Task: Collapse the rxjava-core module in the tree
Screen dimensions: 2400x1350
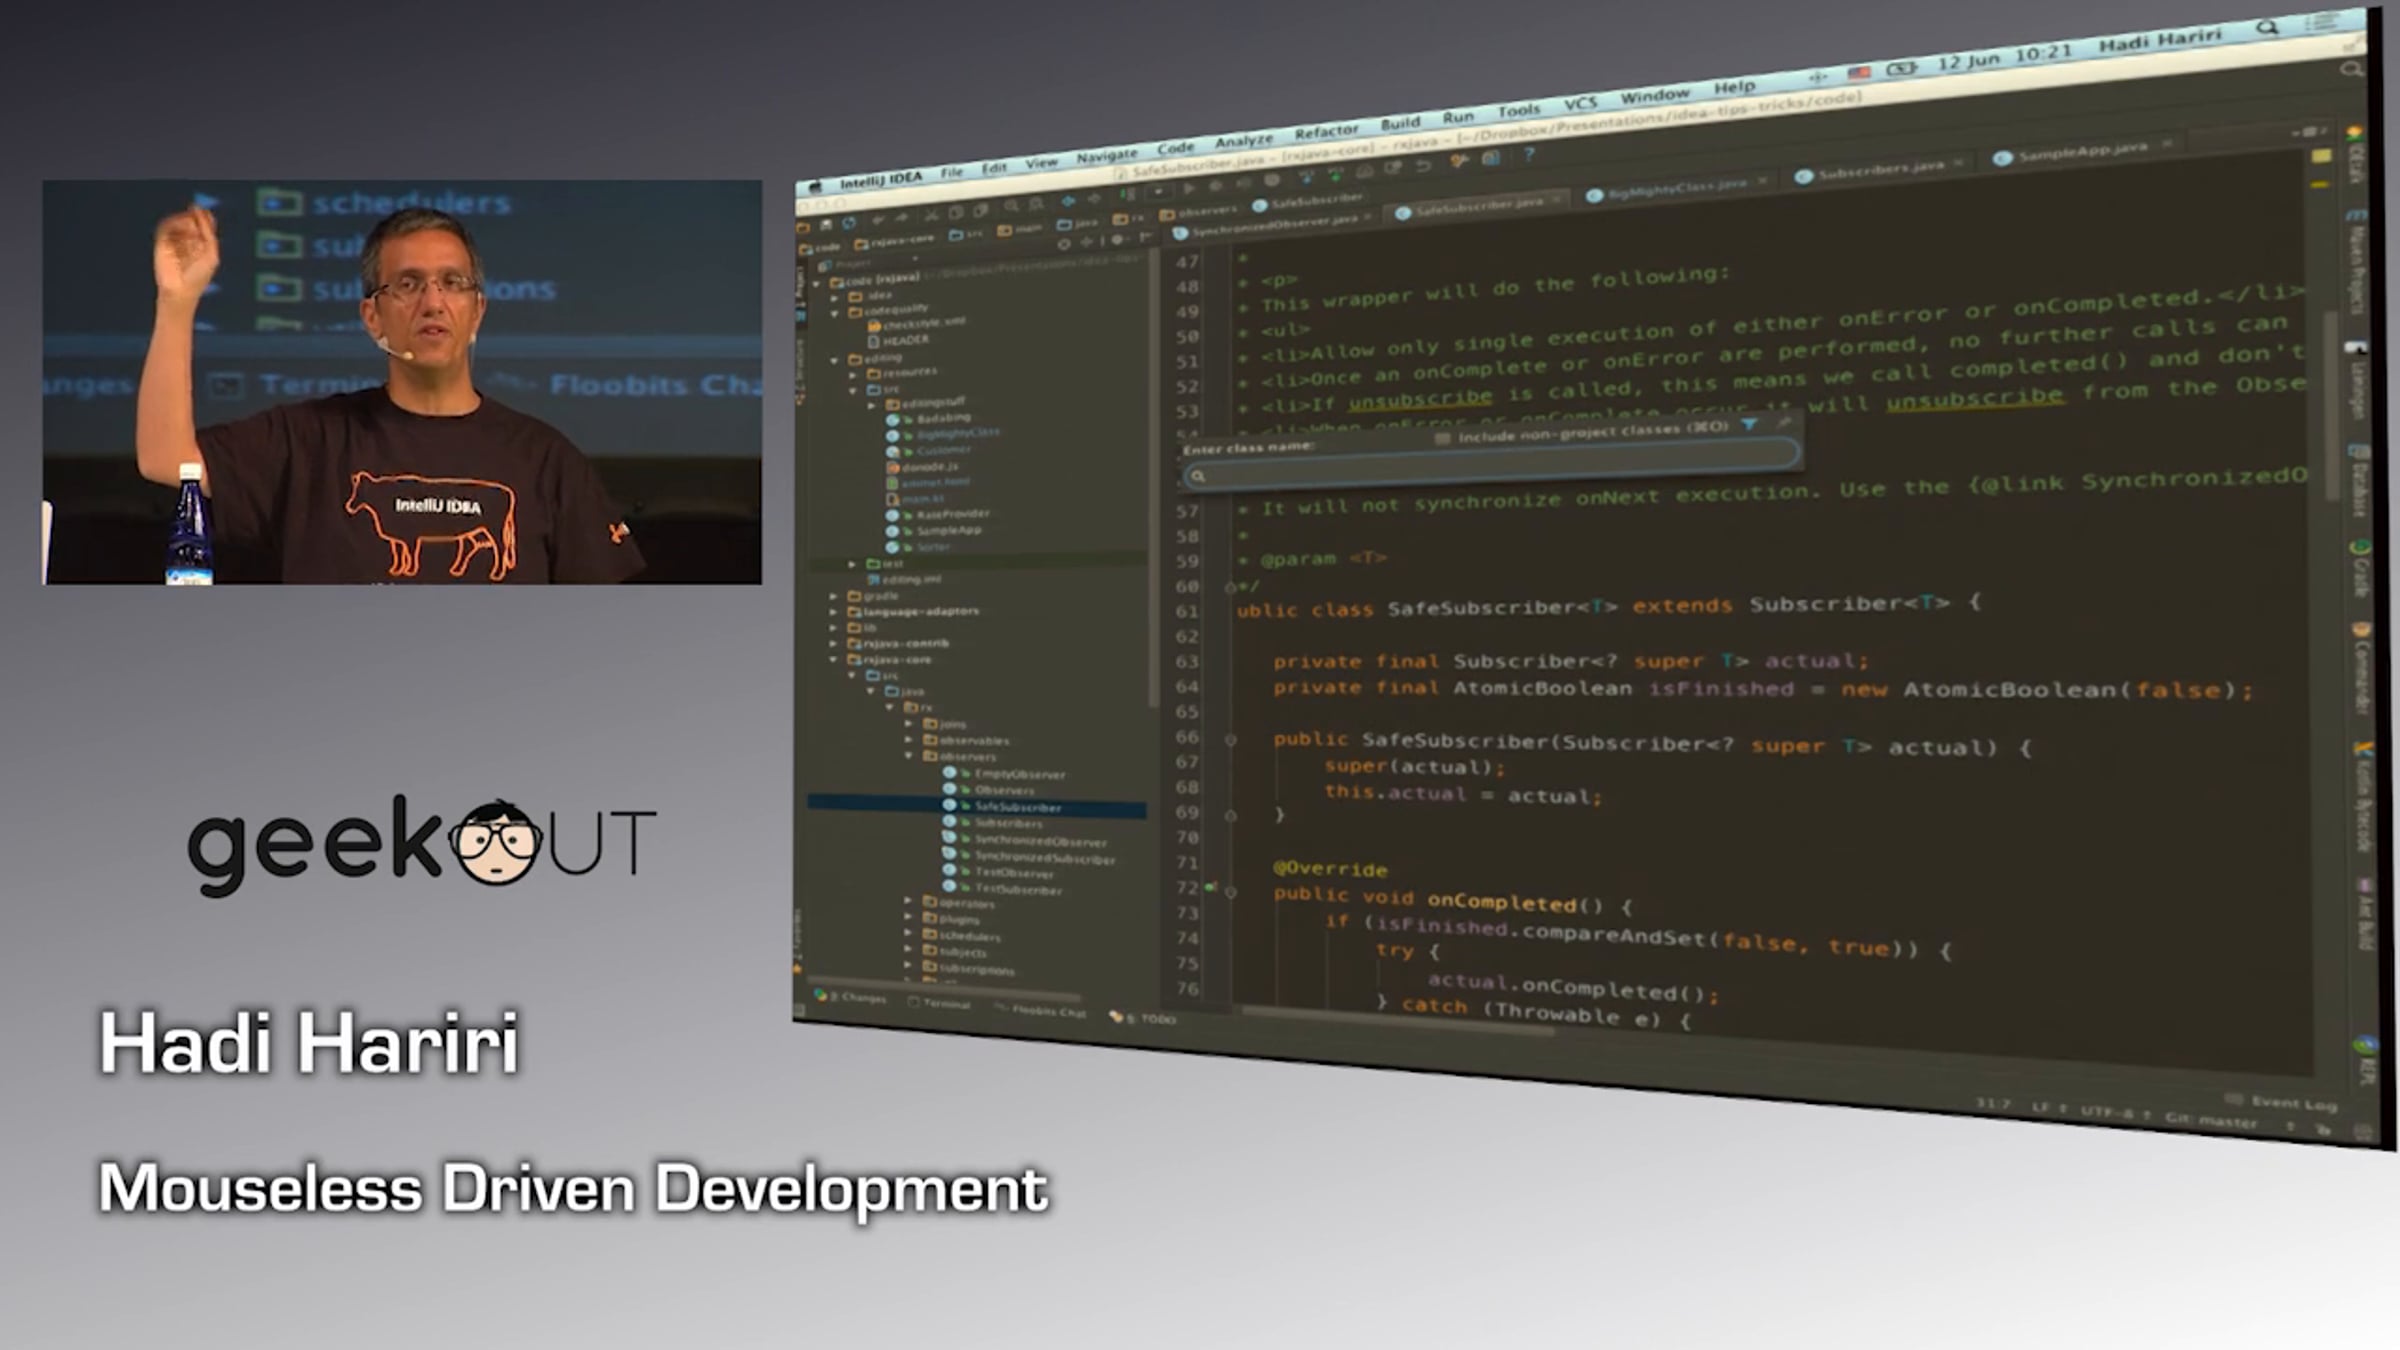Action: click(x=833, y=659)
